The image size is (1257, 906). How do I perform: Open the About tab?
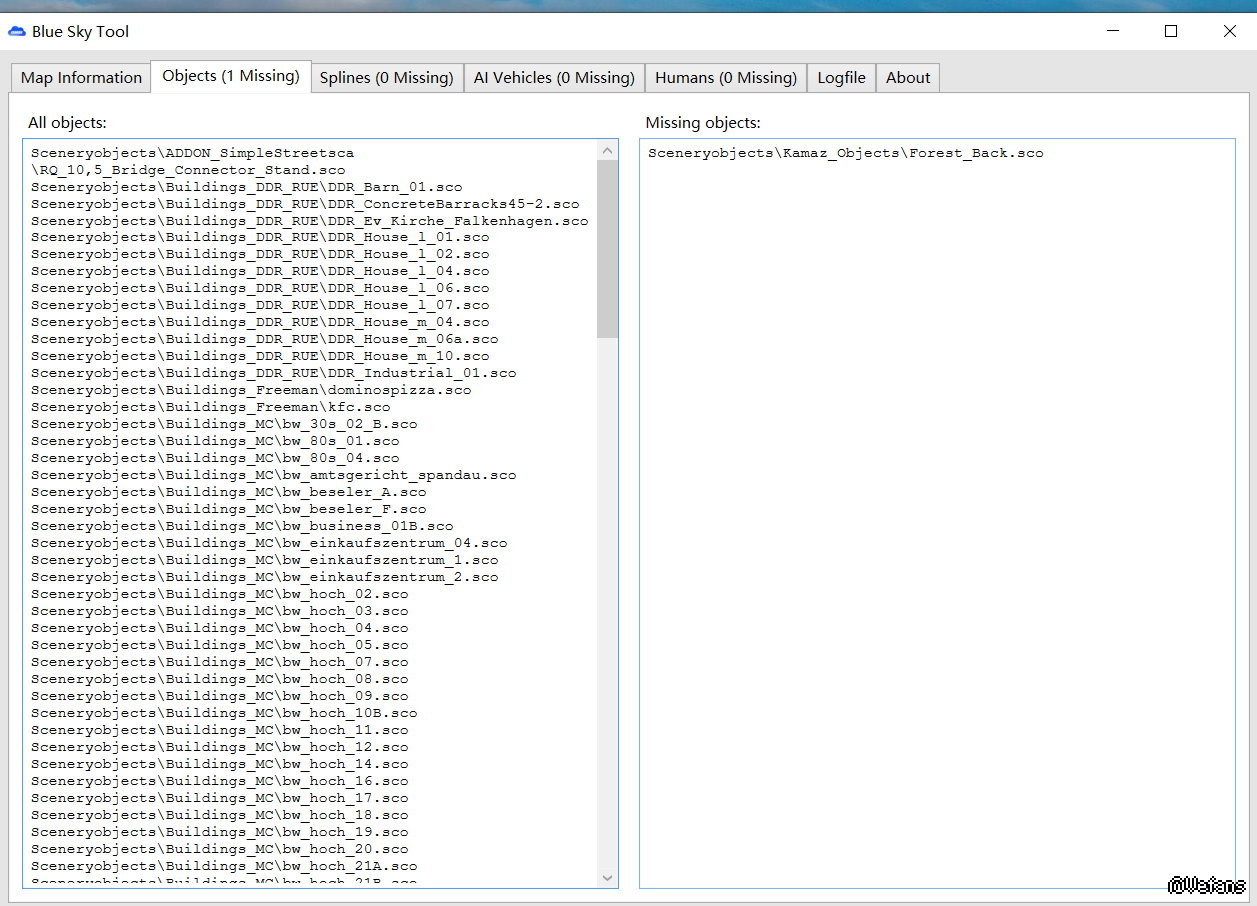[908, 78]
